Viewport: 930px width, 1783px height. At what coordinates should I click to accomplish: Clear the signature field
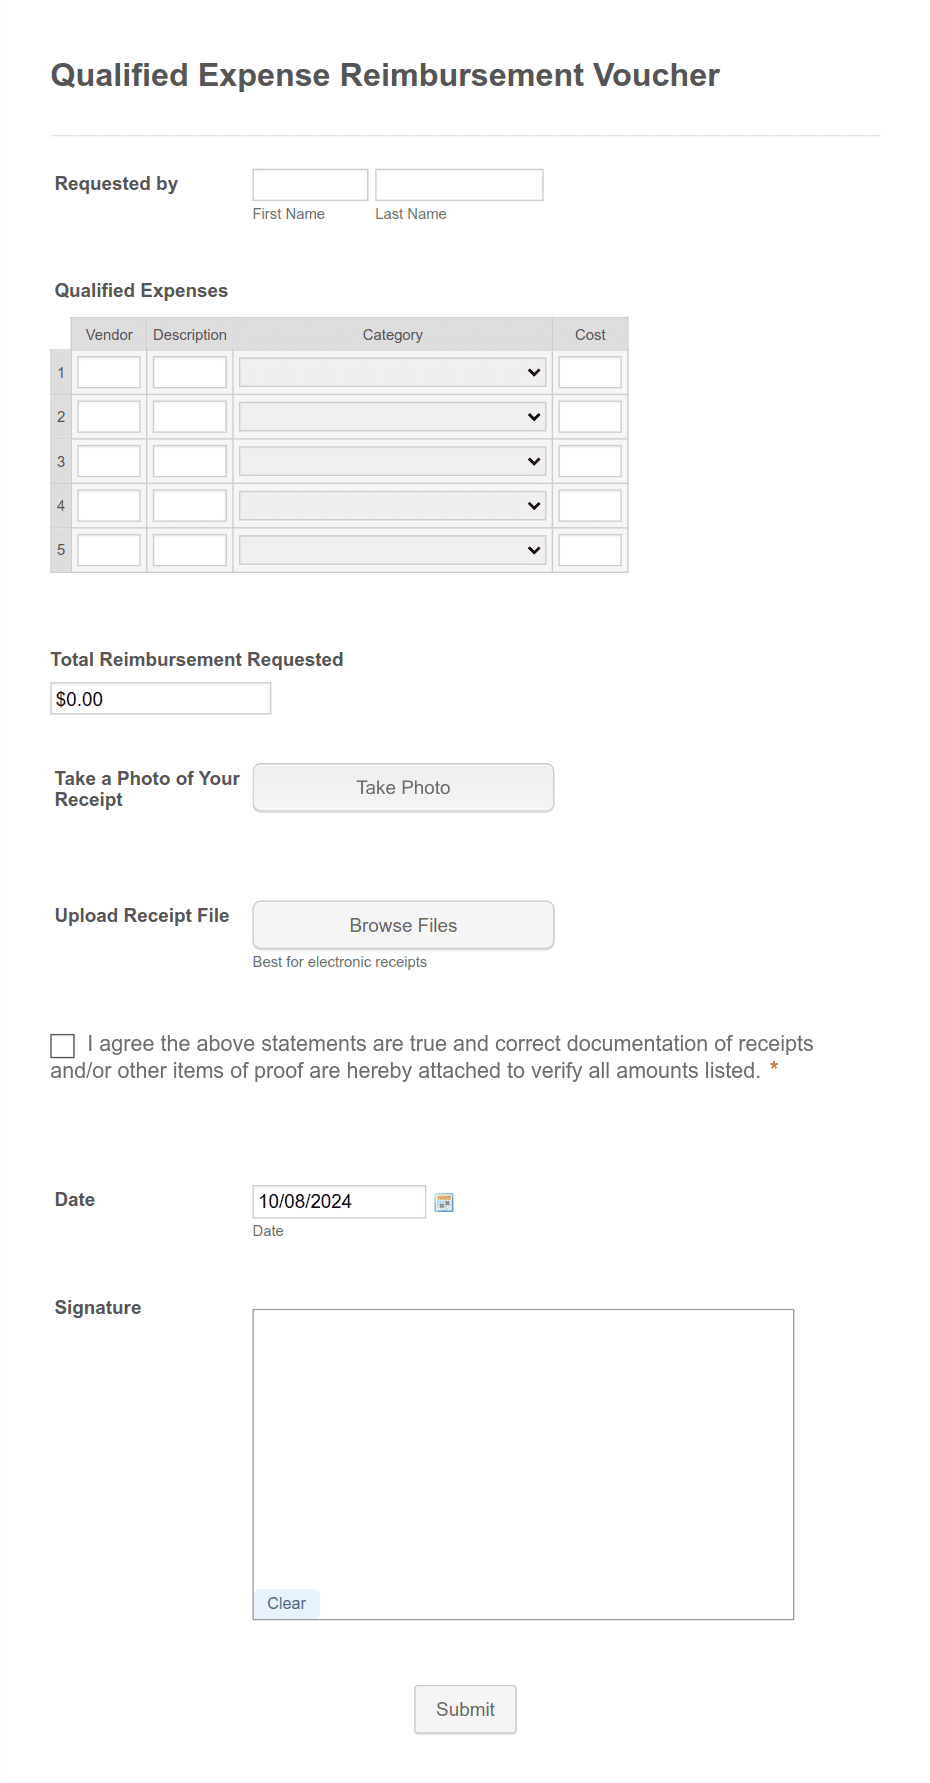pos(286,1602)
